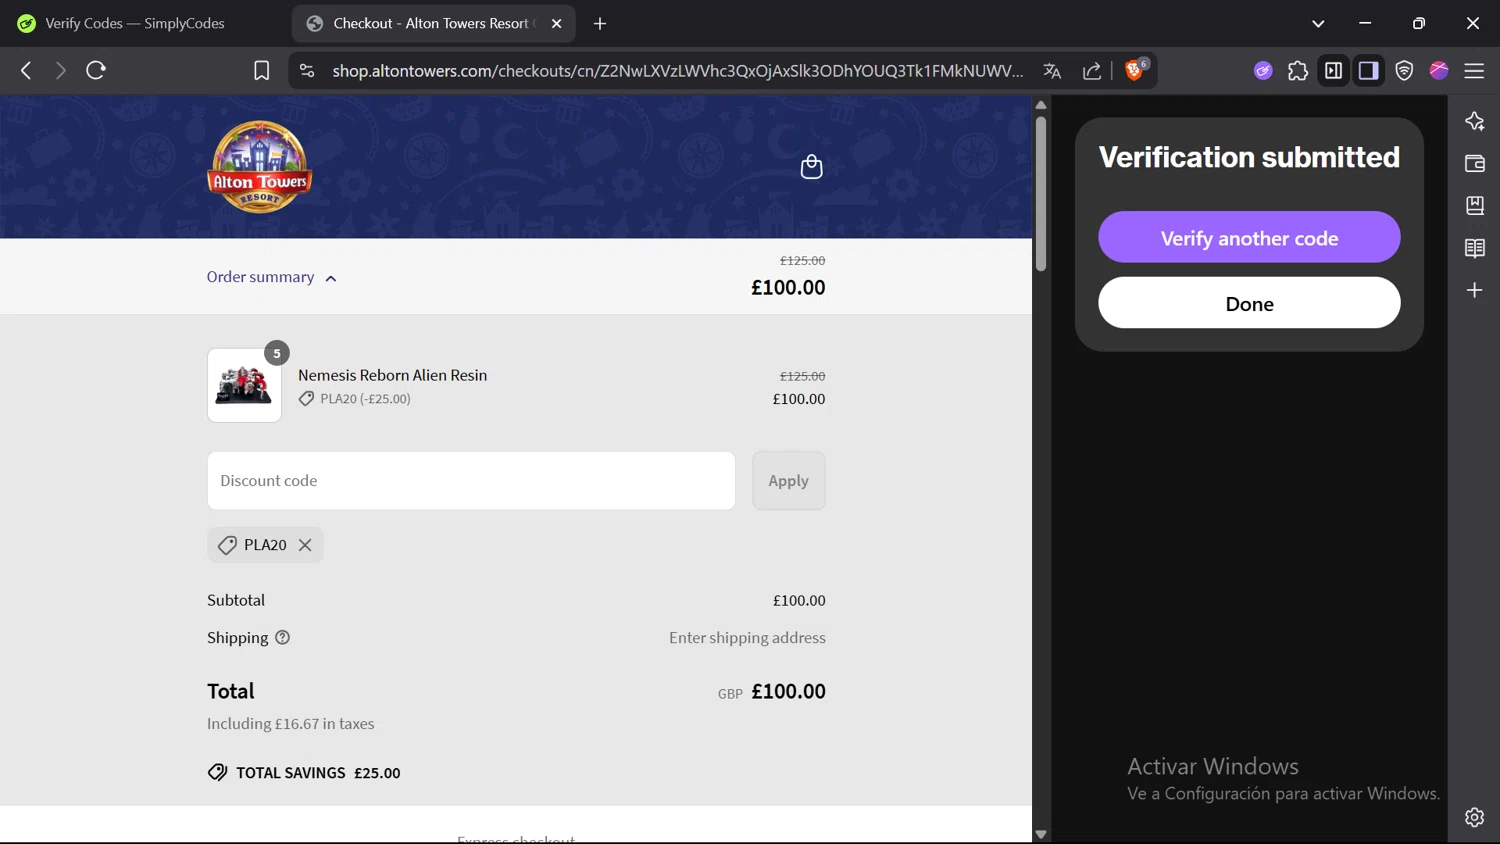1500x844 pixels.
Task: Open the purple SimplyCodes extension icon
Action: click(1263, 71)
